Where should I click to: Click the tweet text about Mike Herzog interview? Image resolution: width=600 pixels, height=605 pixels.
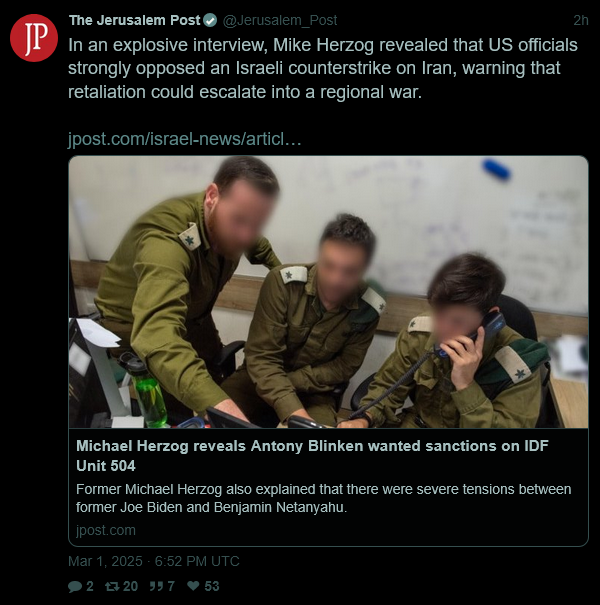click(x=323, y=68)
